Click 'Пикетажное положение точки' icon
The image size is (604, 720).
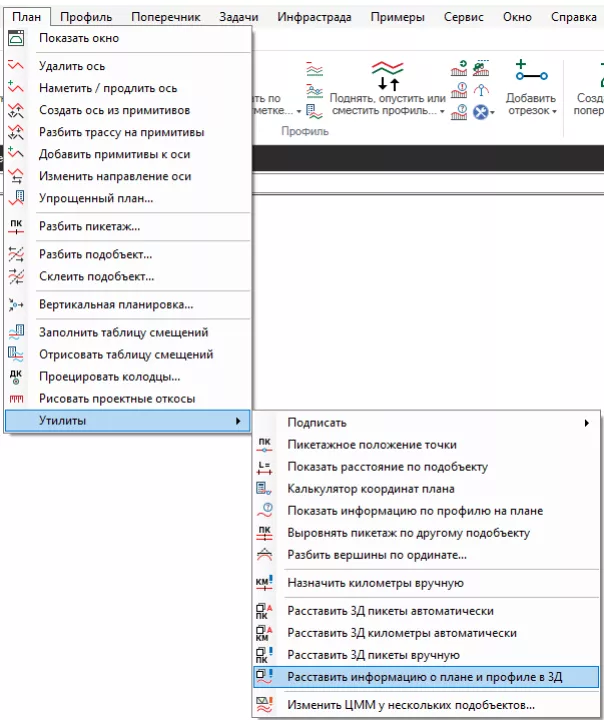tap(264, 445)
